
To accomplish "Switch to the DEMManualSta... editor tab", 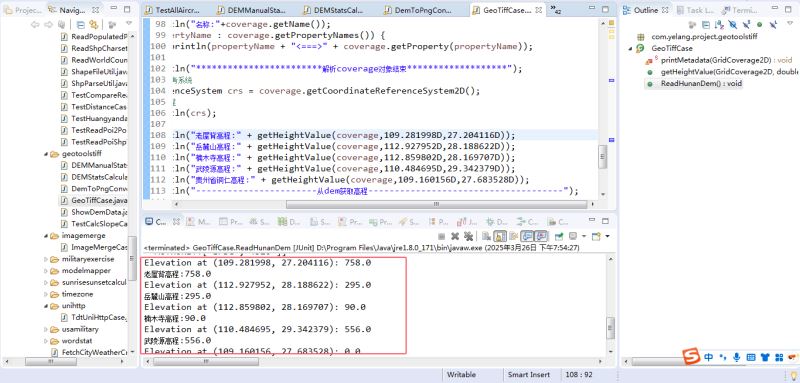I will [x=253, y=10].
